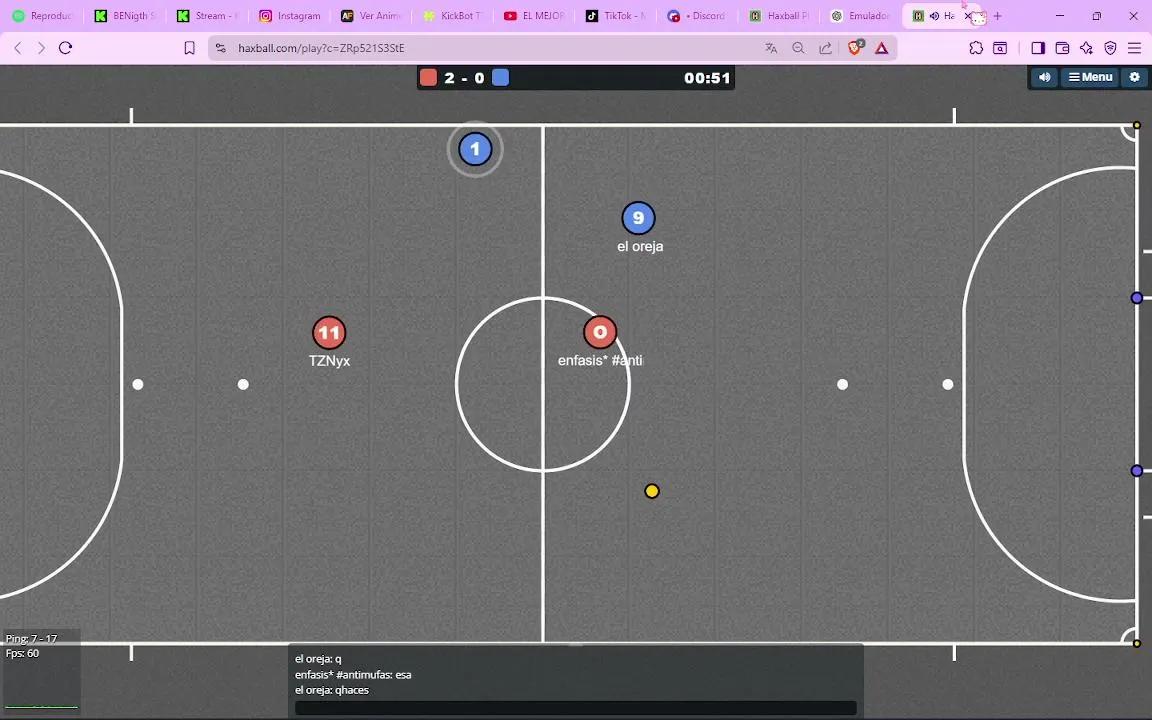This screenshot has width=1152, height=720.
Task: Open the browser extensions puzzle icon
Action: [x=976, y=48]
